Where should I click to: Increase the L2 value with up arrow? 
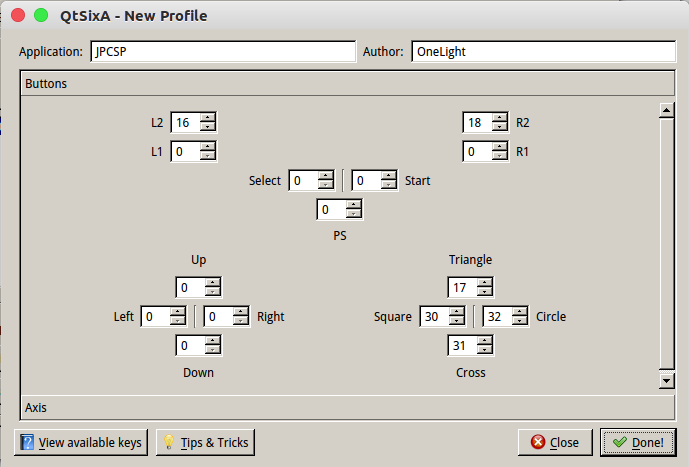click(208, 118)
